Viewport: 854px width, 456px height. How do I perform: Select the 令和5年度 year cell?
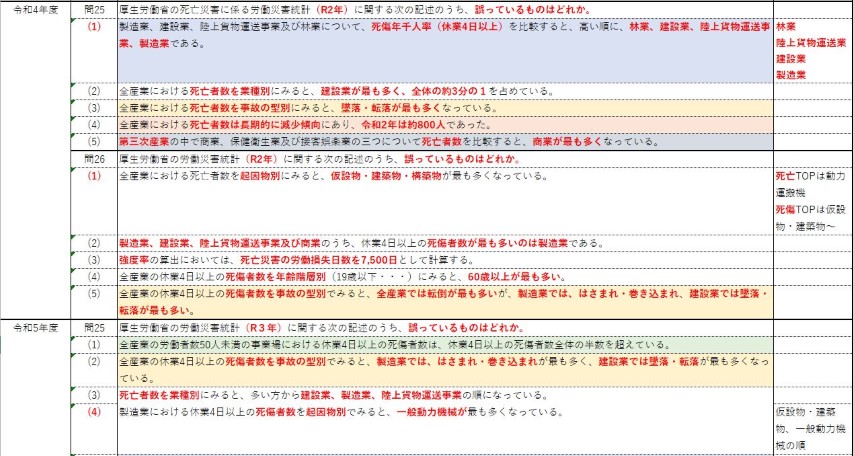(x=36, y=327)
